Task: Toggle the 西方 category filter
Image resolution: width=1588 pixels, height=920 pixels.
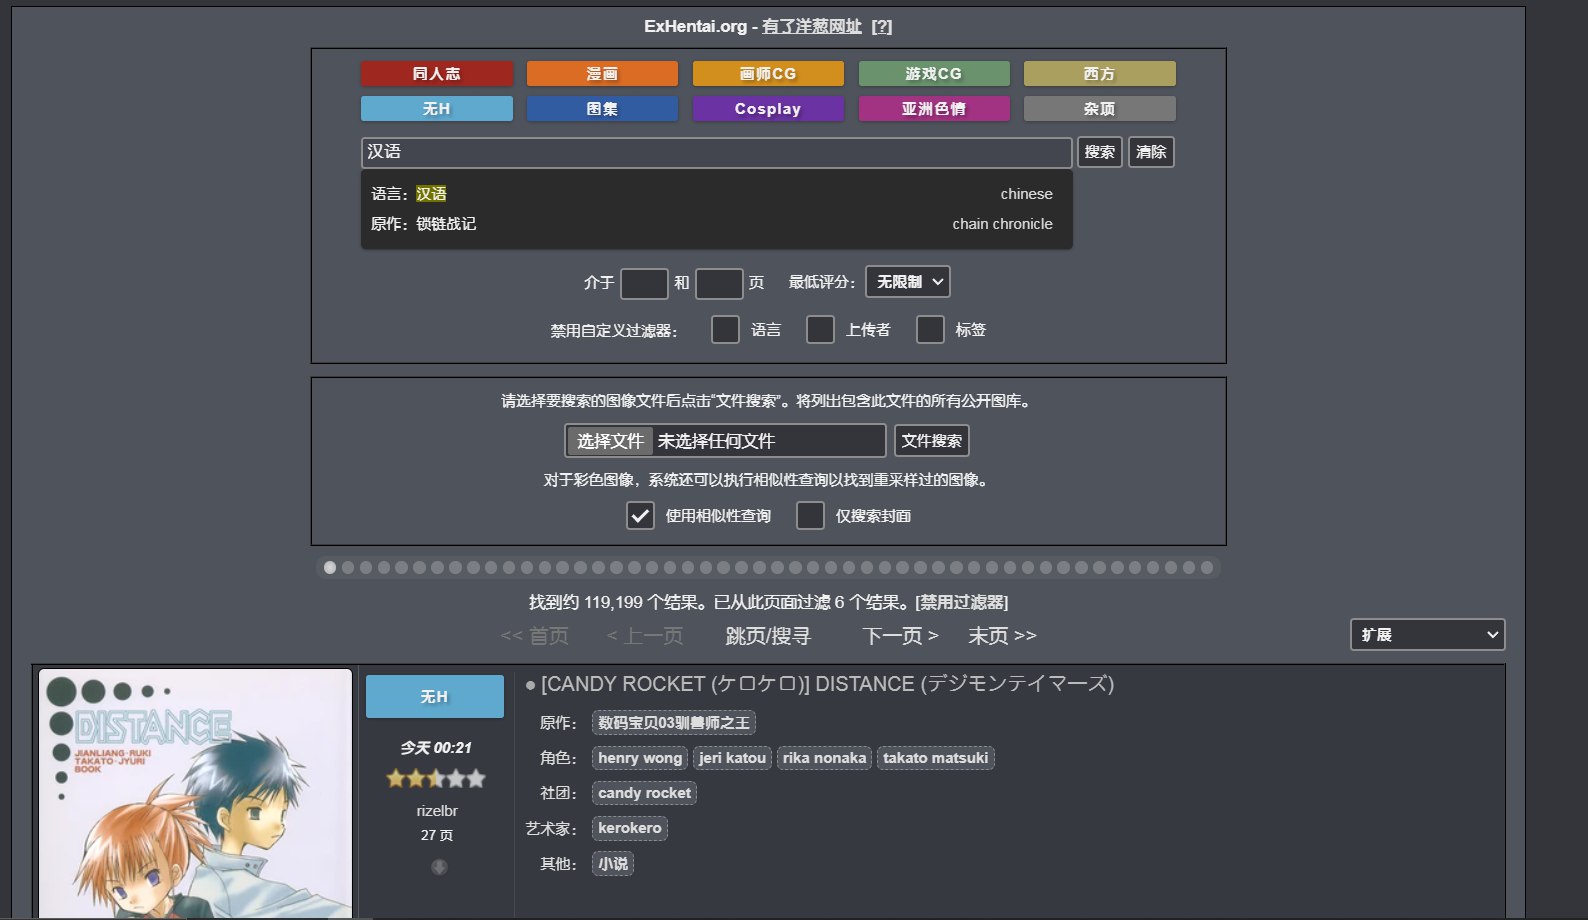Action: coord(1100,74)
